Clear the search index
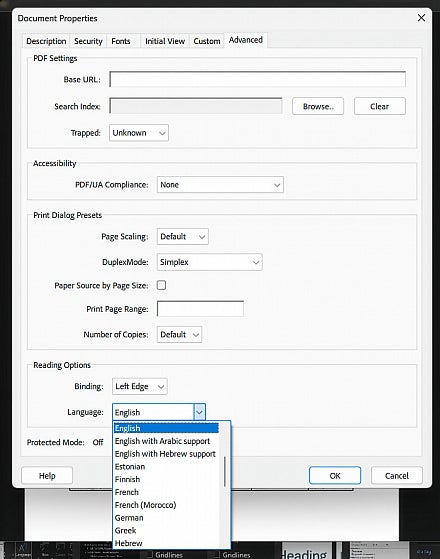Image resolution: width=440 pixels, height=559 pixels. click(x=380, y=106)
